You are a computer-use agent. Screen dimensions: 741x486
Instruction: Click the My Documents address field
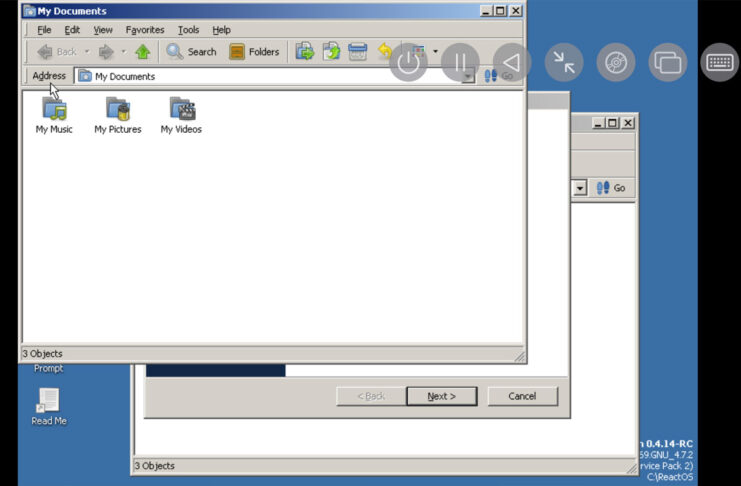click(x=274, y=76)
